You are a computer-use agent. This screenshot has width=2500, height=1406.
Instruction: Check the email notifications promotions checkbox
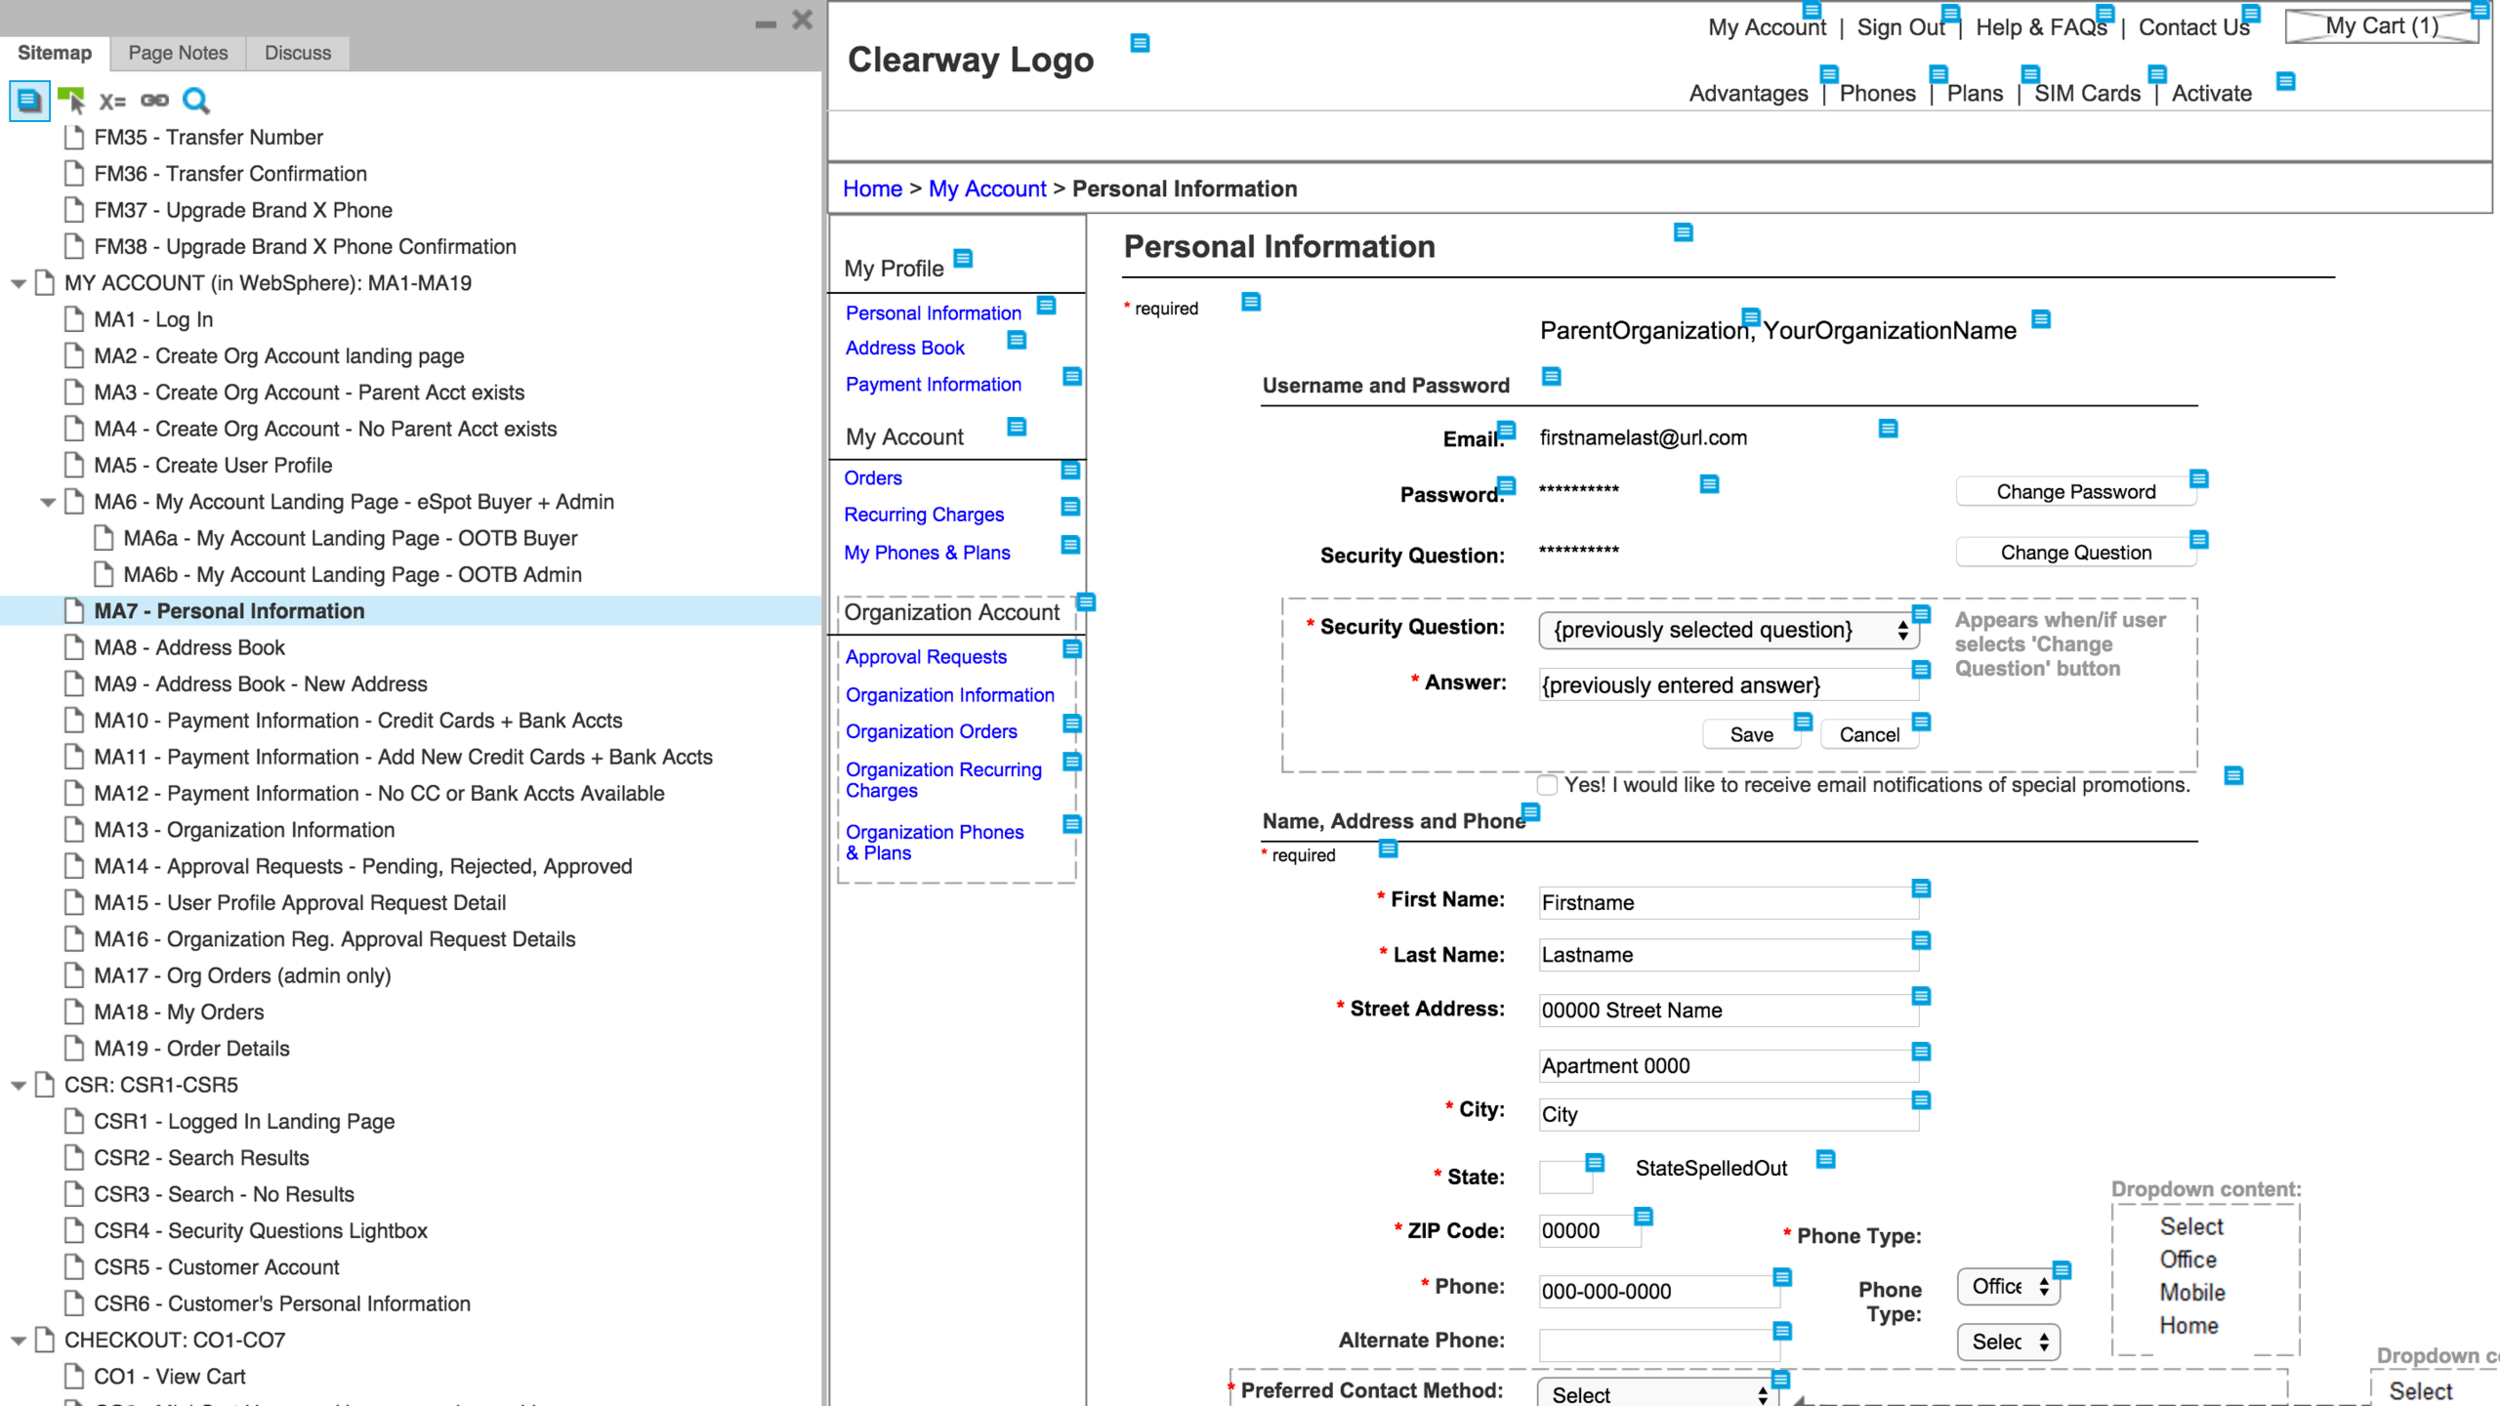1547,785
